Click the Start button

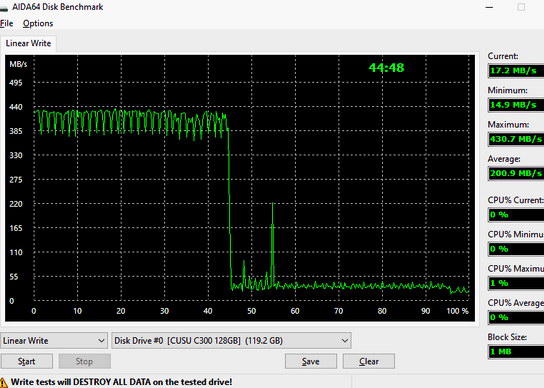click(27, 361)
